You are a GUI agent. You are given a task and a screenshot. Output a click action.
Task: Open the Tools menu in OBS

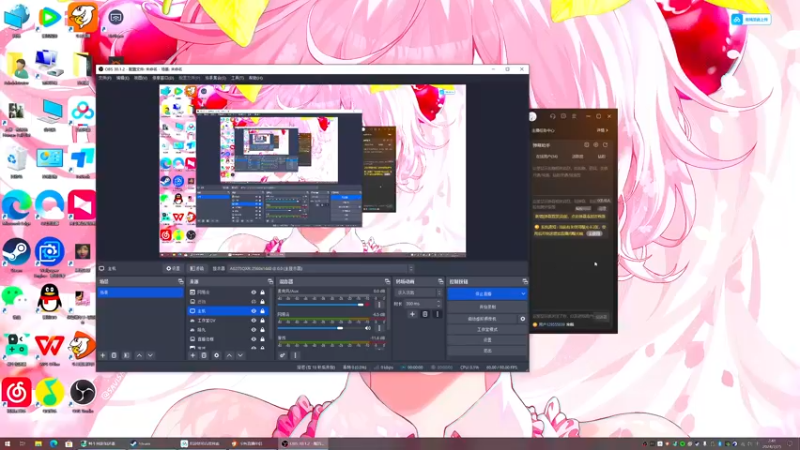click(237, 78)
